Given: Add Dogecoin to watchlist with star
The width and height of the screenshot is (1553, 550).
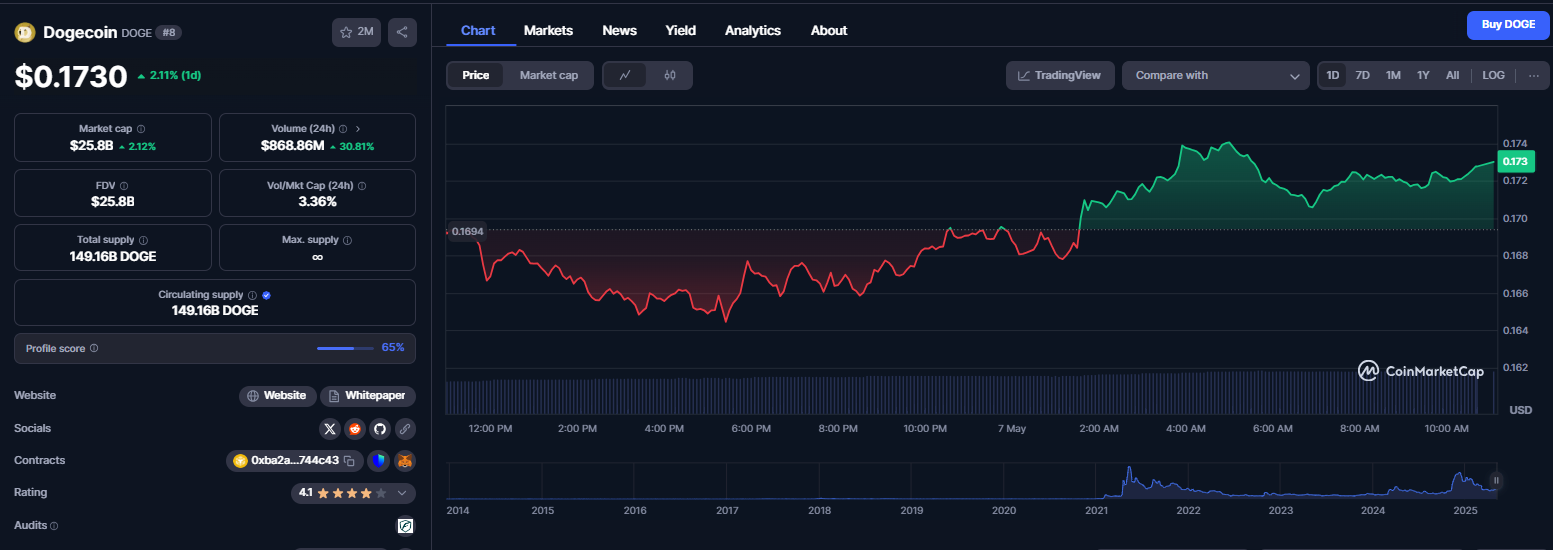Looking at the screenshot, I should (x=356, y=32).
